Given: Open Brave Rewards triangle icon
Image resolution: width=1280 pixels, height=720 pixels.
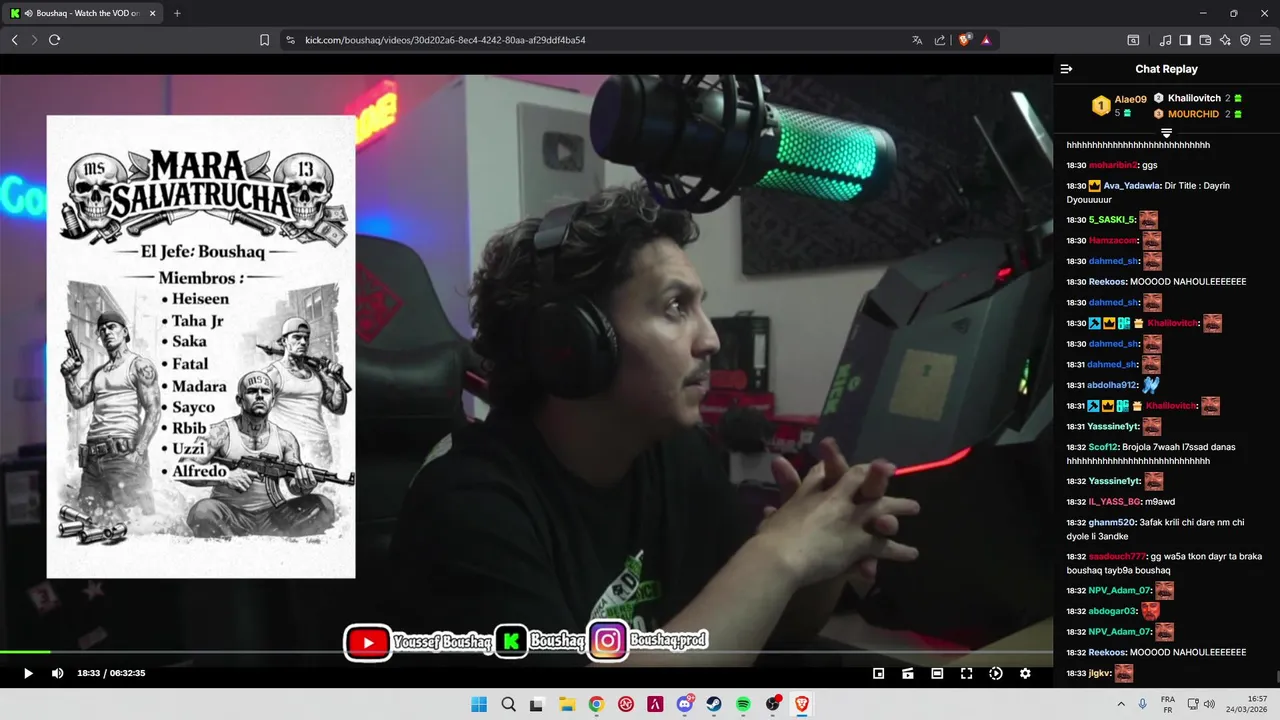Looking at the screenshot, I should click(986, 40).
